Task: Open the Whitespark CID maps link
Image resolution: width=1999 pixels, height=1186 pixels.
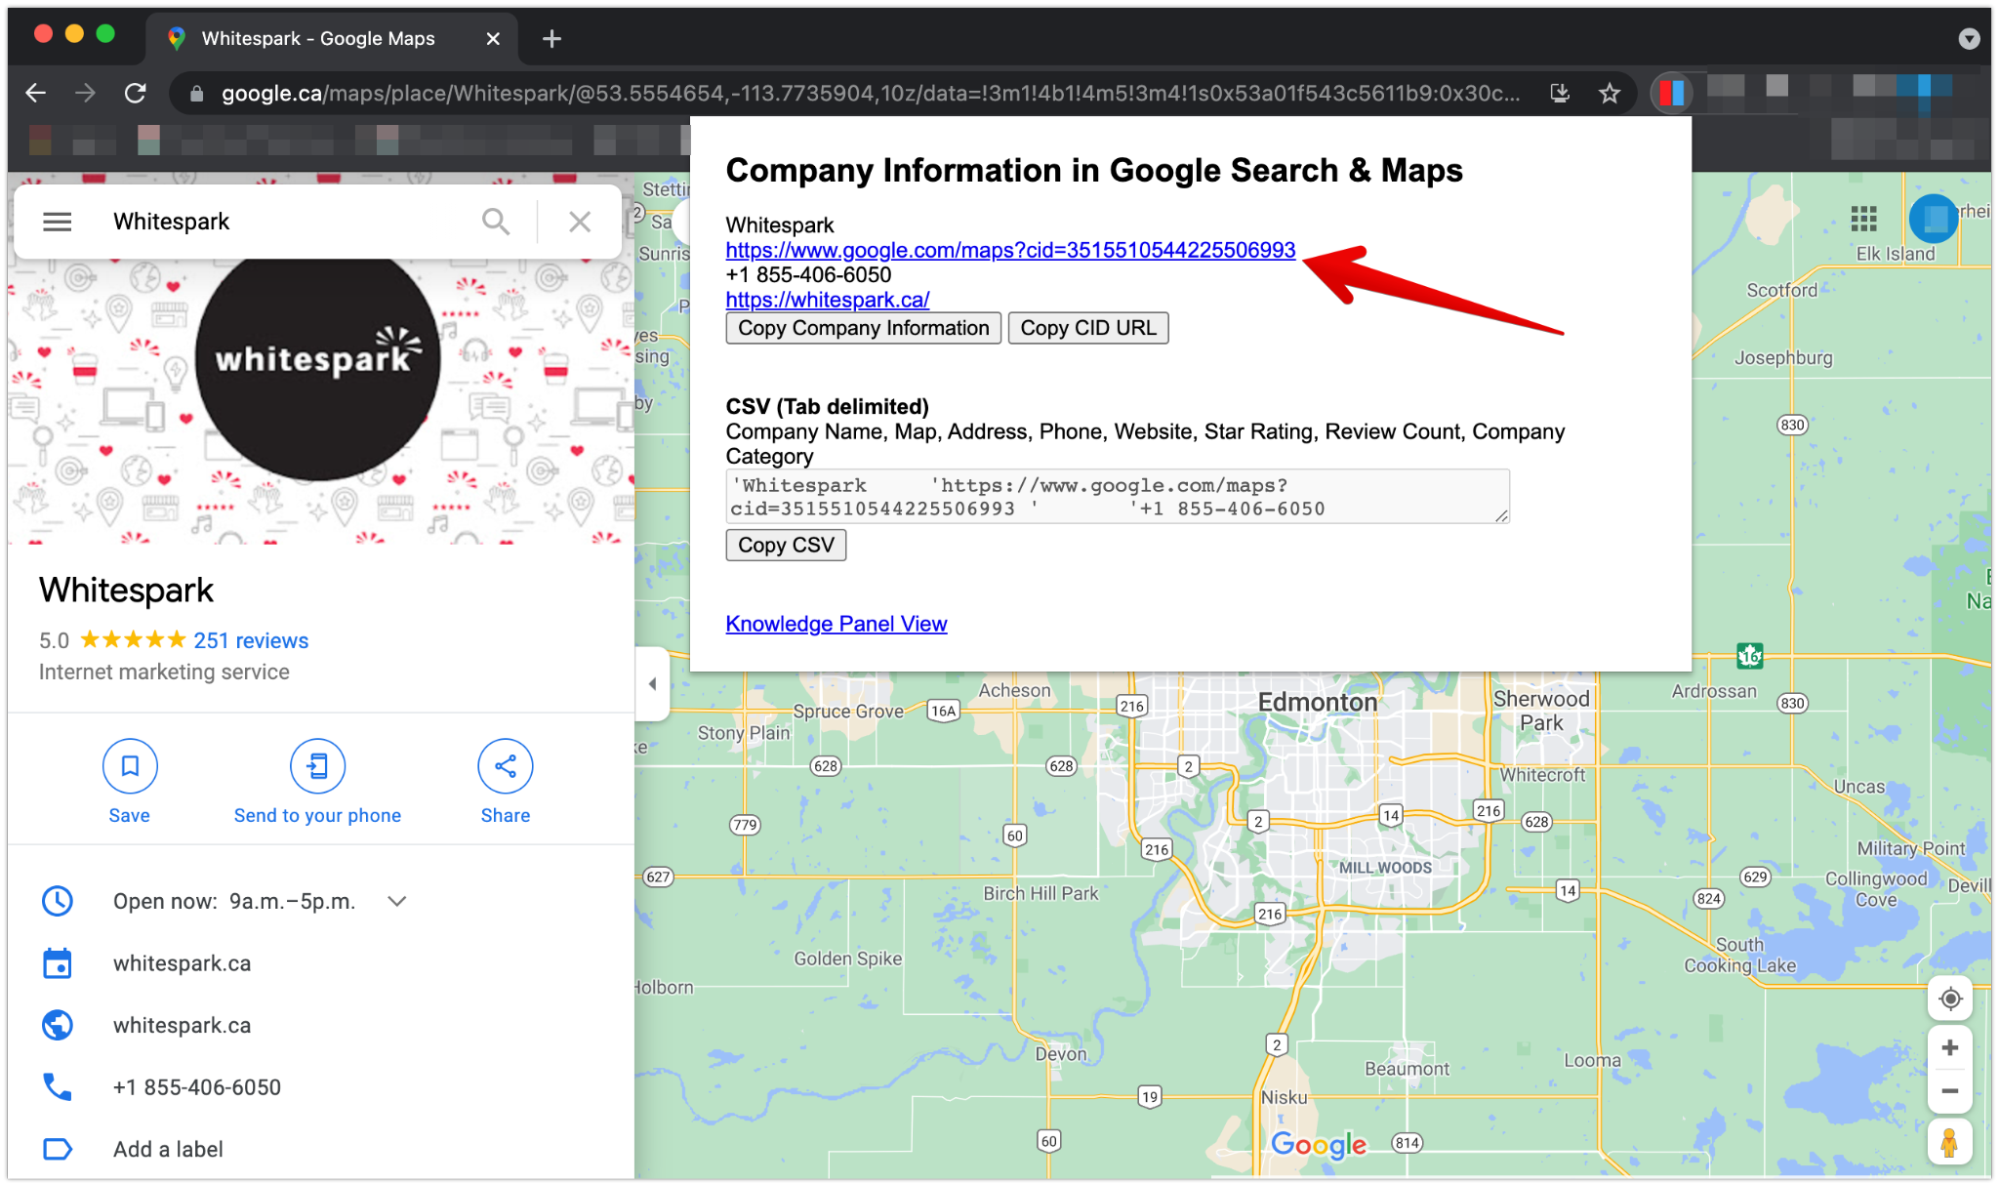Action: point(1010,250)
